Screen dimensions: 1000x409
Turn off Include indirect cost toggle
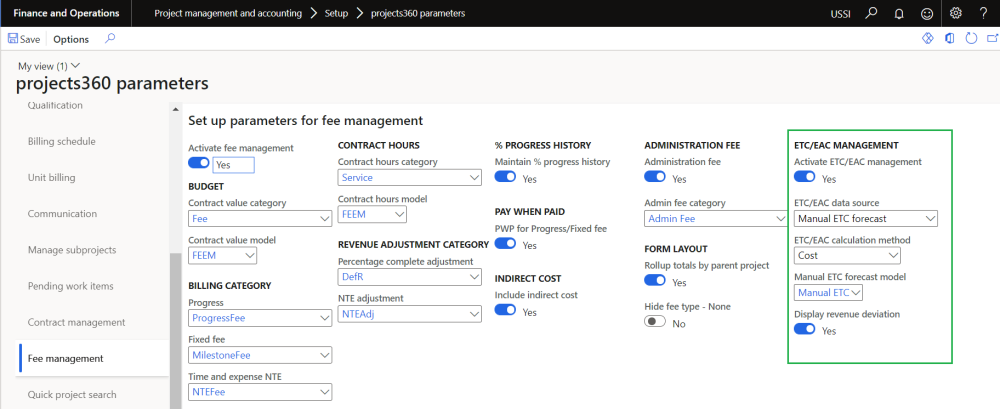click(x=506, y=311)
